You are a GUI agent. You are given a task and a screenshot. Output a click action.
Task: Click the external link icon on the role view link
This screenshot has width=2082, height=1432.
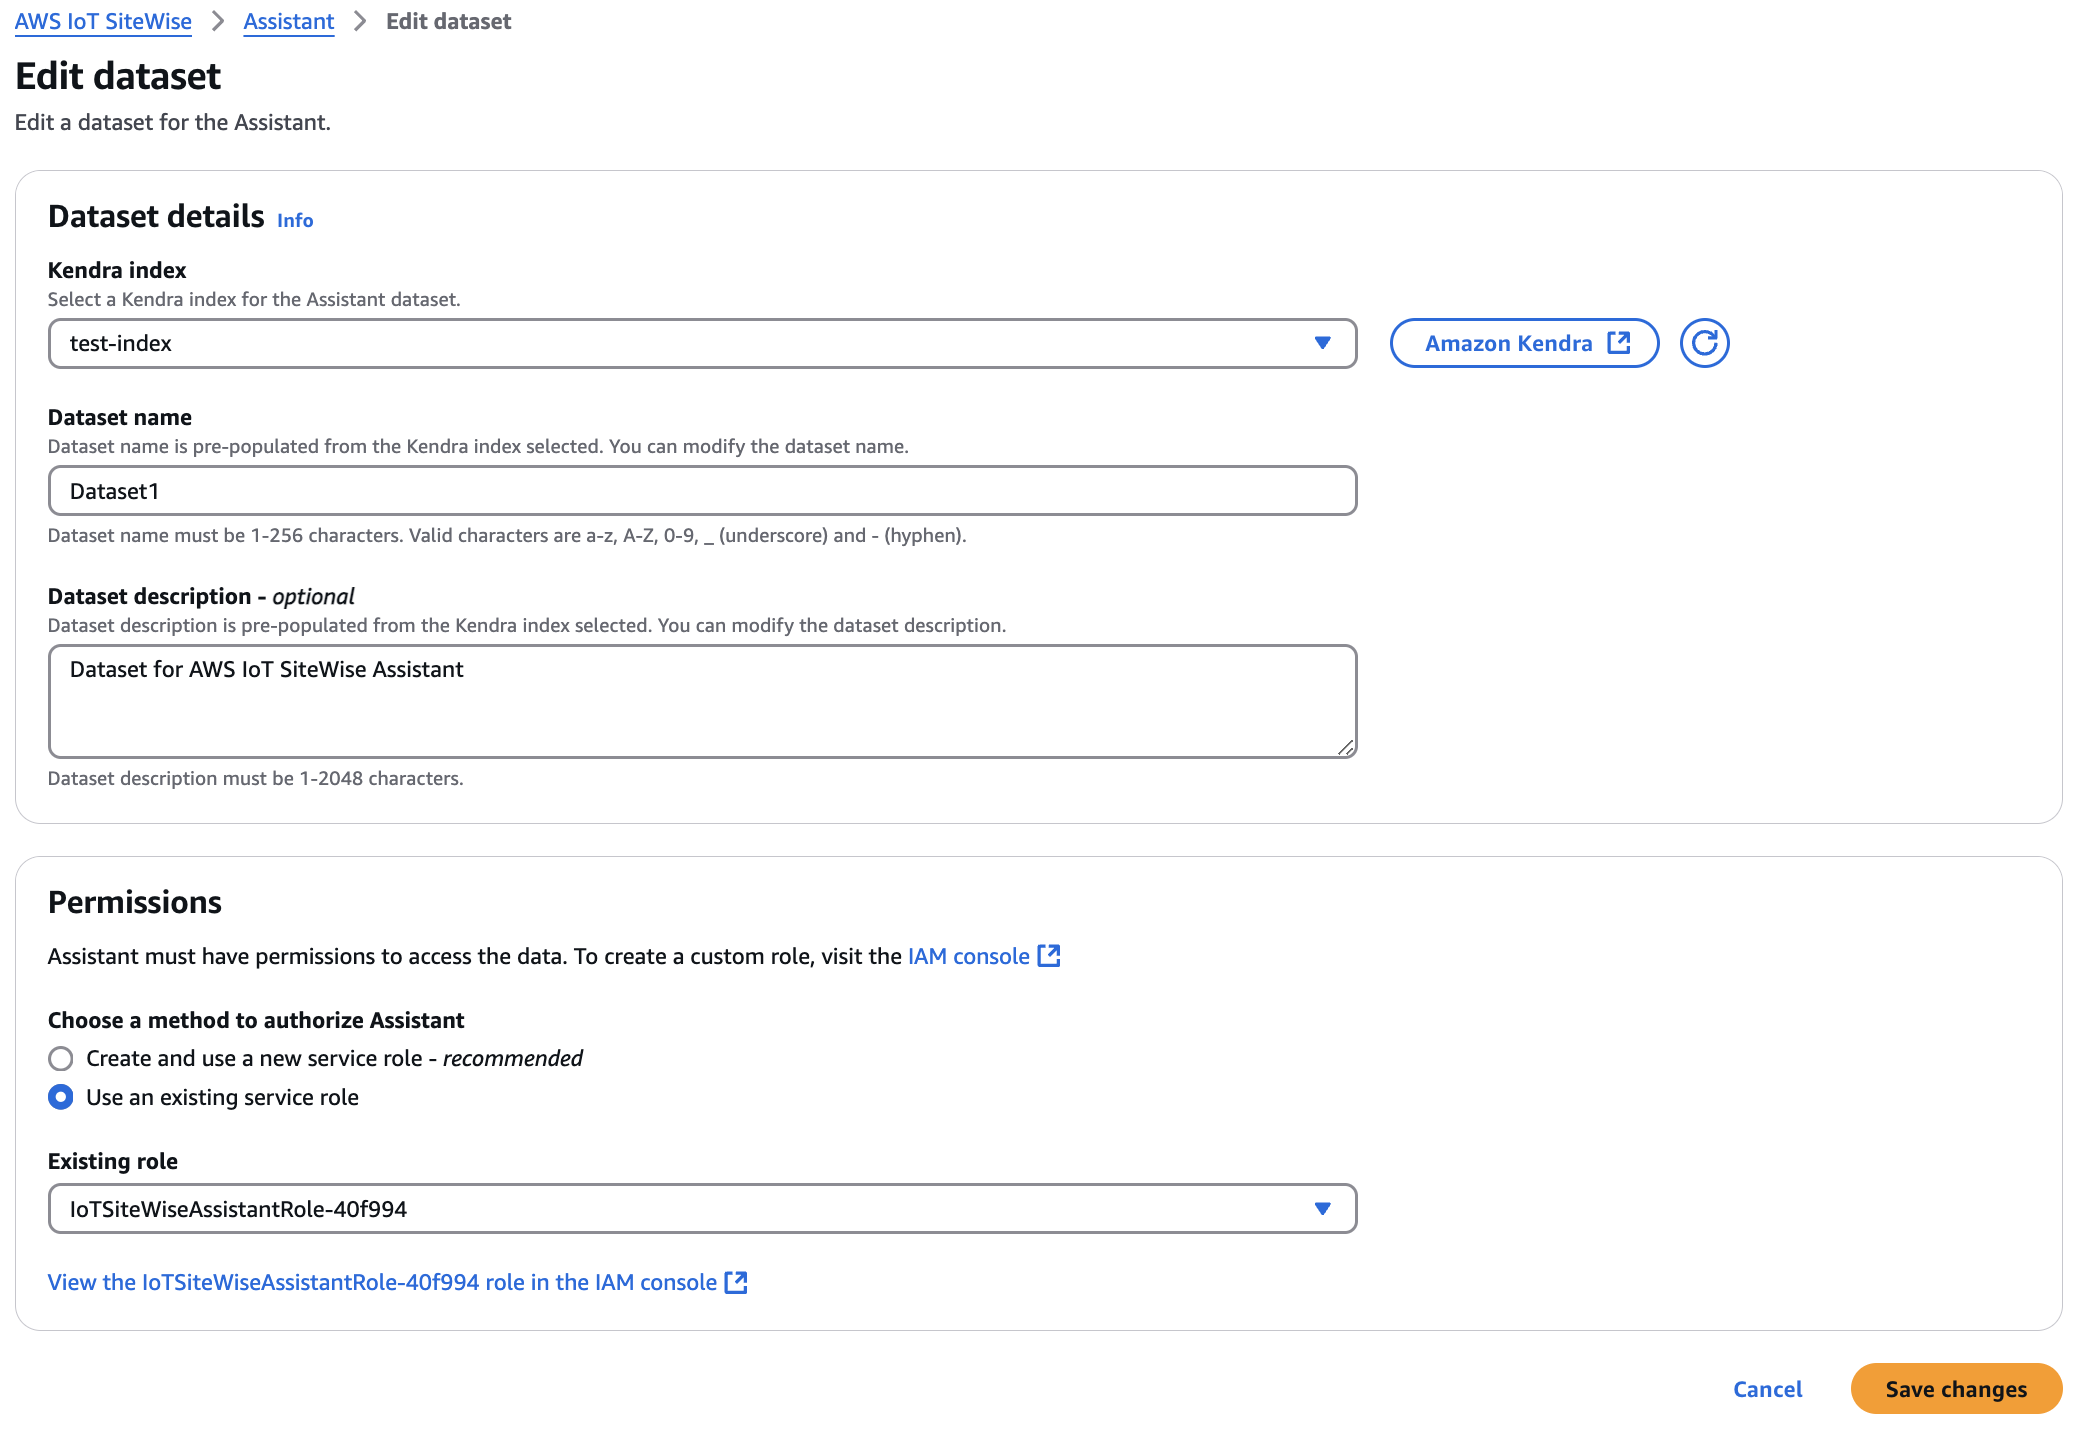[x=735, y=1281]
